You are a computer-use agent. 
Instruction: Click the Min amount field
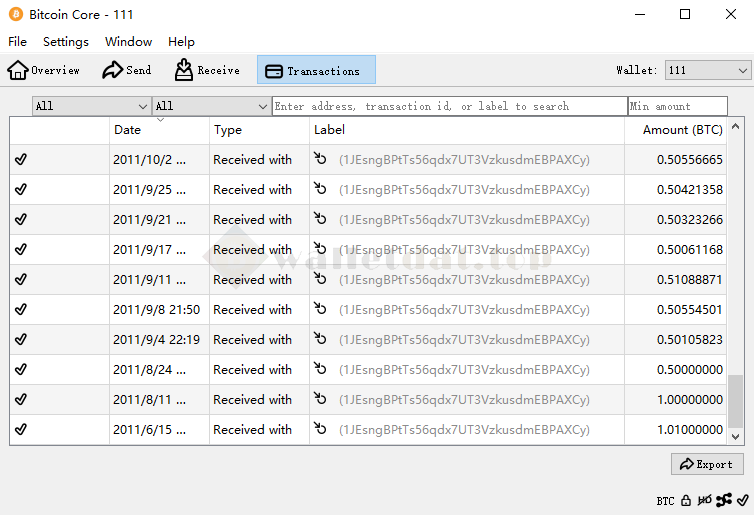[678, 106]
